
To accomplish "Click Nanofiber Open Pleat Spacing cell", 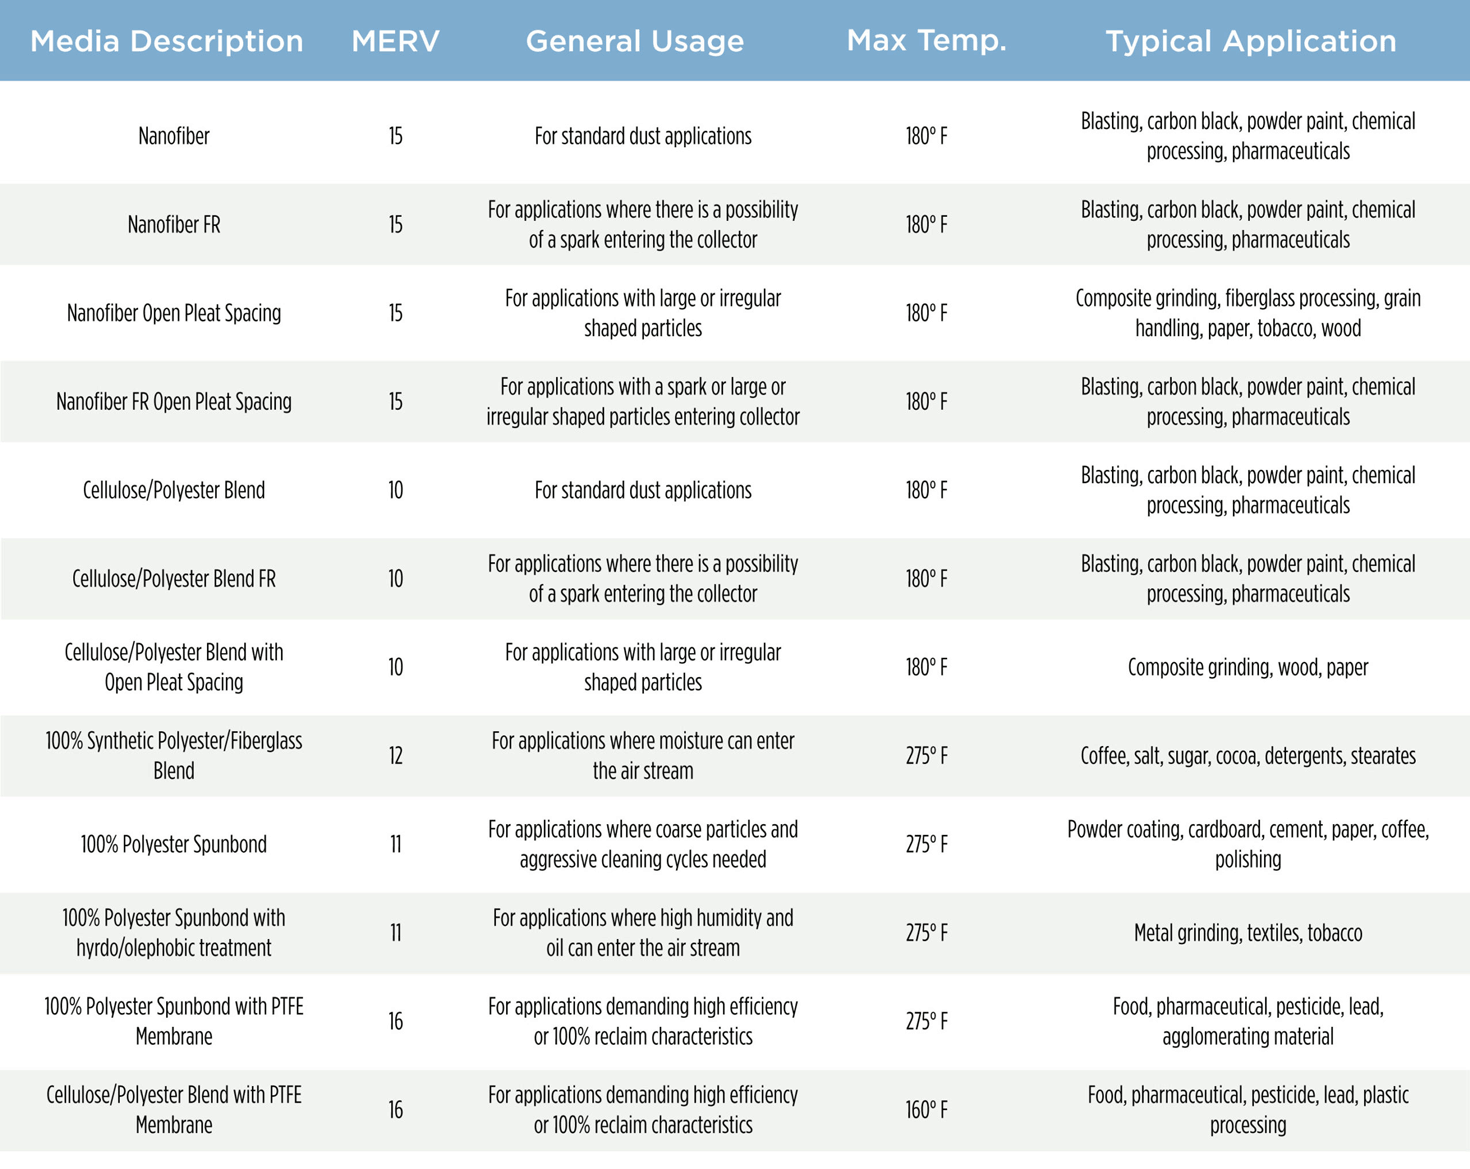I will [174, 313].
